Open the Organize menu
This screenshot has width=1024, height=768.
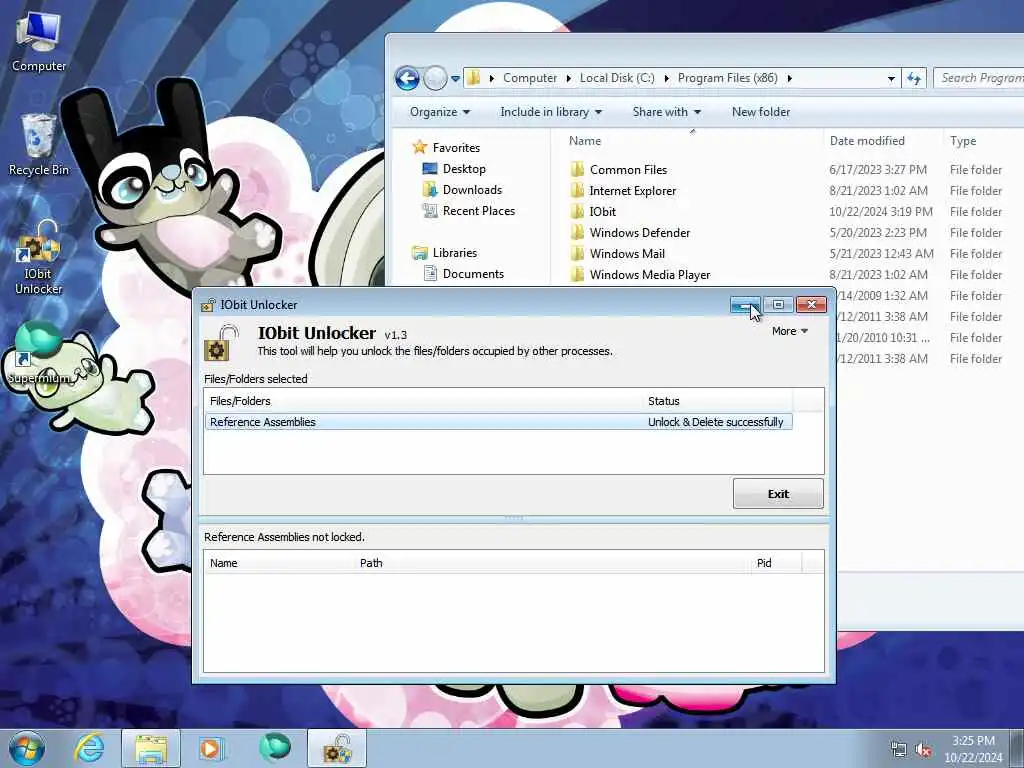point(440,112)
